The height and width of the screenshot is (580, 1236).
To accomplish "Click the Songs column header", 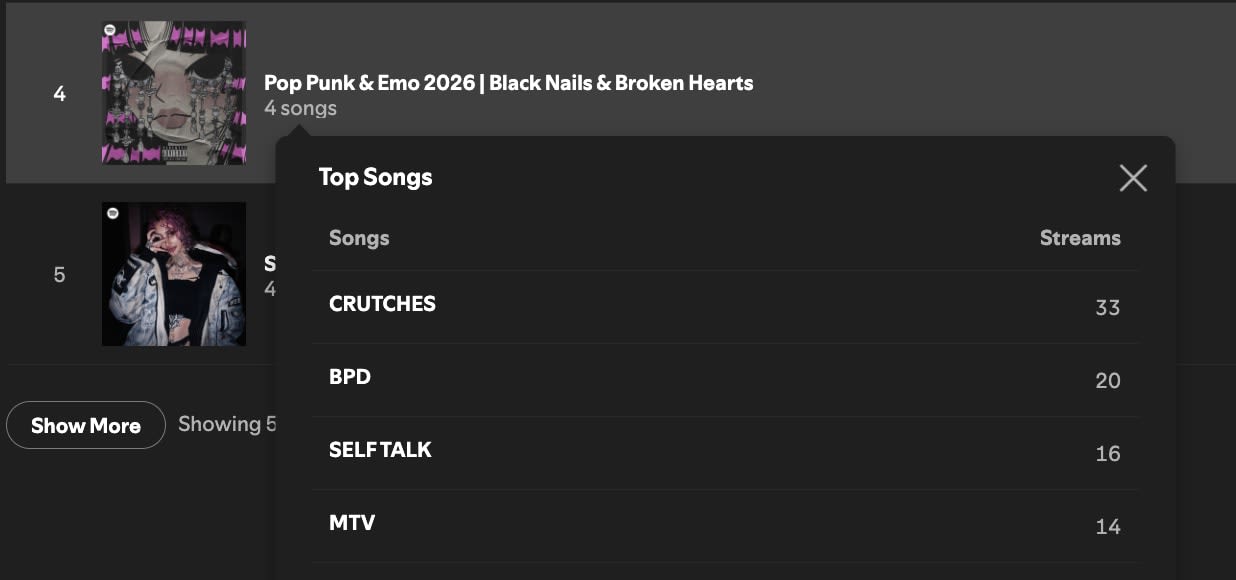I will coord(359,238).
